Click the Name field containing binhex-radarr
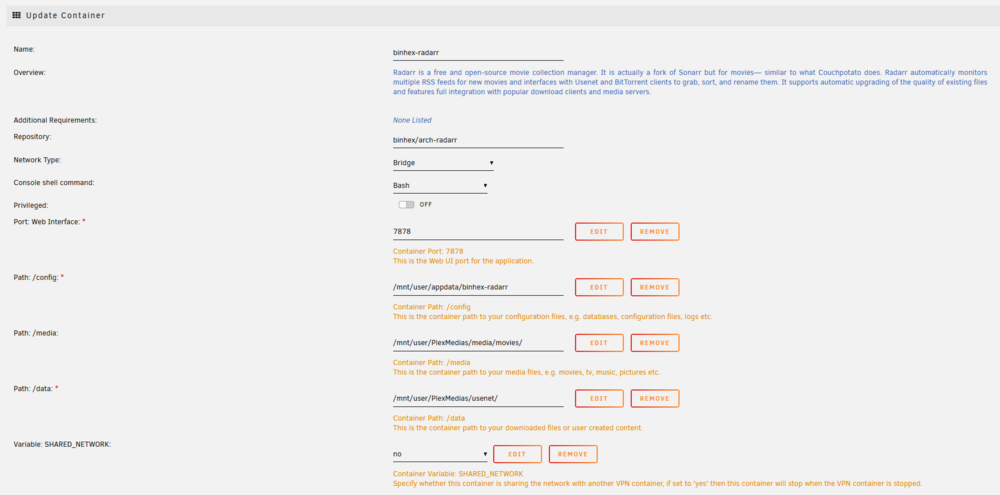1000x495 pixels. pyautogui.click(x=478, y=53)
